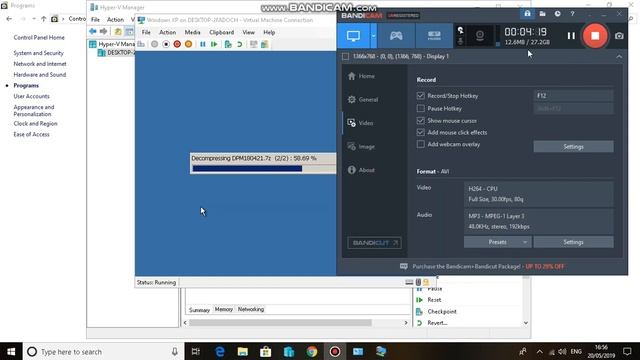The width and height of the screenshot is (640, 360).
Task: Open Bandicam scheduled recording clock icon
Action: (558, 13)
